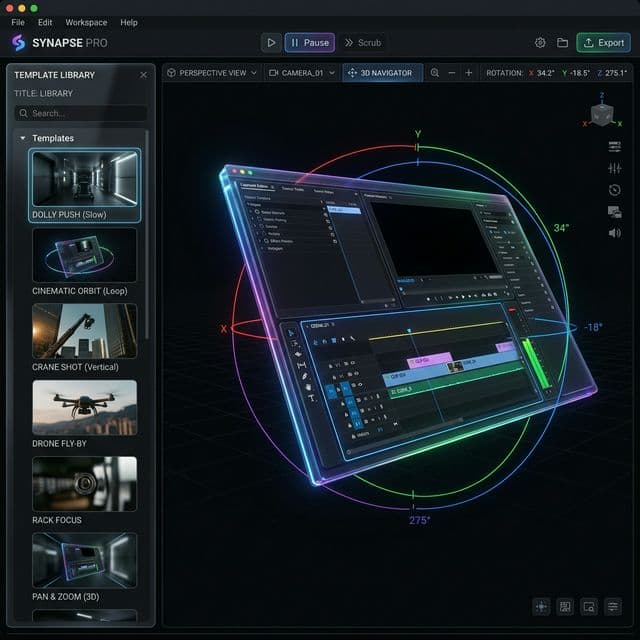The height and width of the screenshot is (640, 640).
Task: Start playback with the Play button
Action: 271,42
